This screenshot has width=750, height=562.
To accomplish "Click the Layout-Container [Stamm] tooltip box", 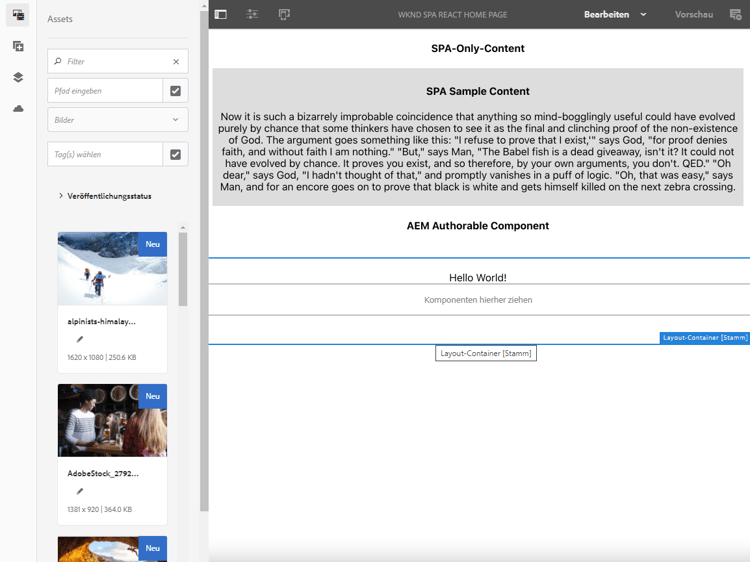I will 485,353.
